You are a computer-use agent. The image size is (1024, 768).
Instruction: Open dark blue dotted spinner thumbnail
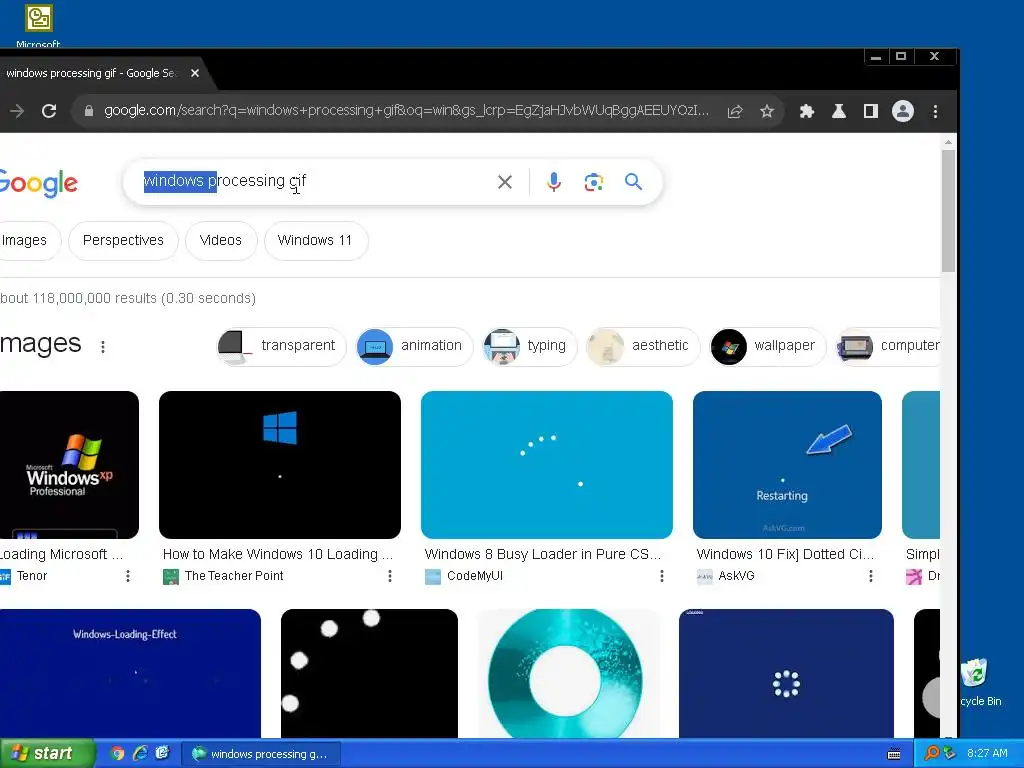pos(786,673)
